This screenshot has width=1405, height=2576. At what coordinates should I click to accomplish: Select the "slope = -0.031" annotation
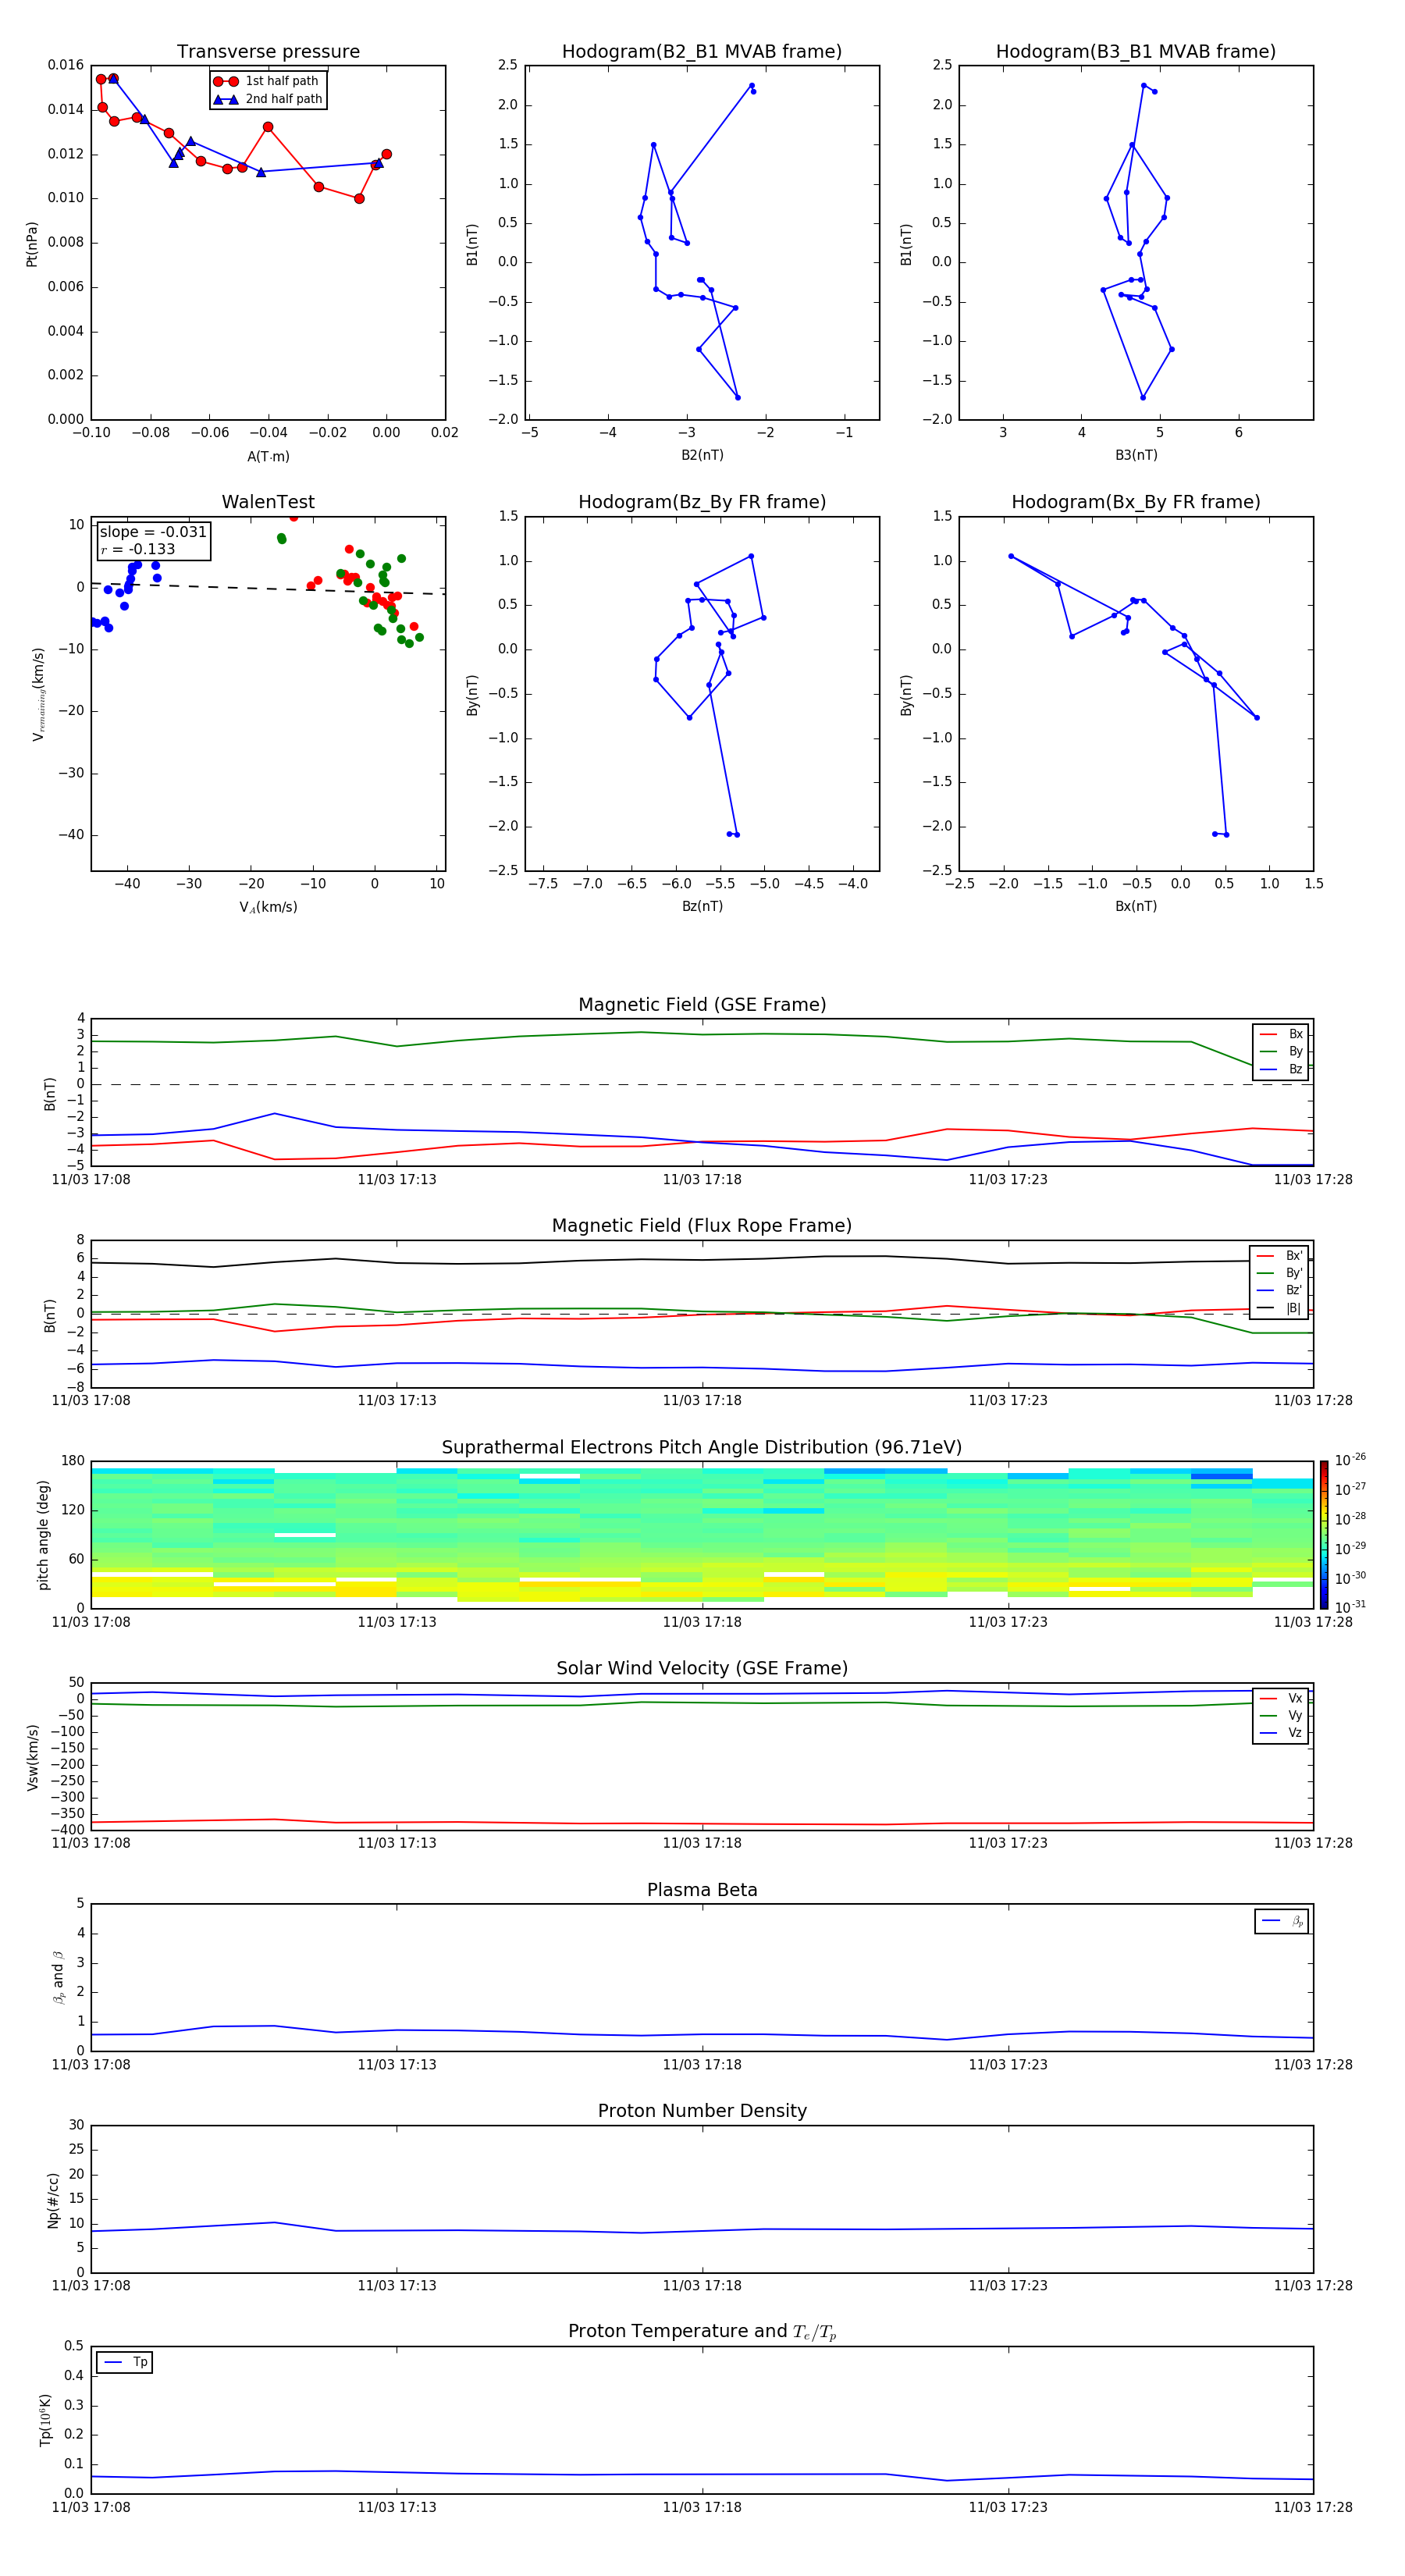pos(153,532)
